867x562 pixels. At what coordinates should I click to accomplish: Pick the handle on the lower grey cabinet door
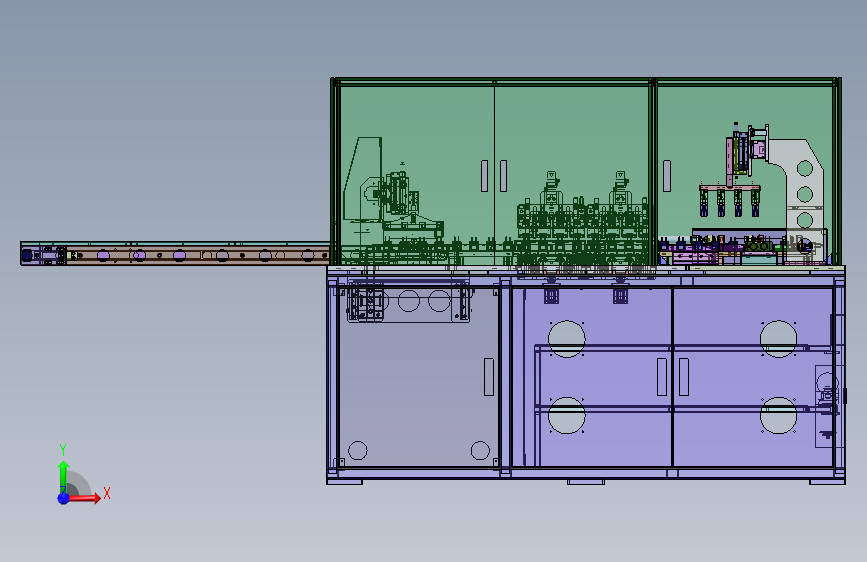[488, 377]
